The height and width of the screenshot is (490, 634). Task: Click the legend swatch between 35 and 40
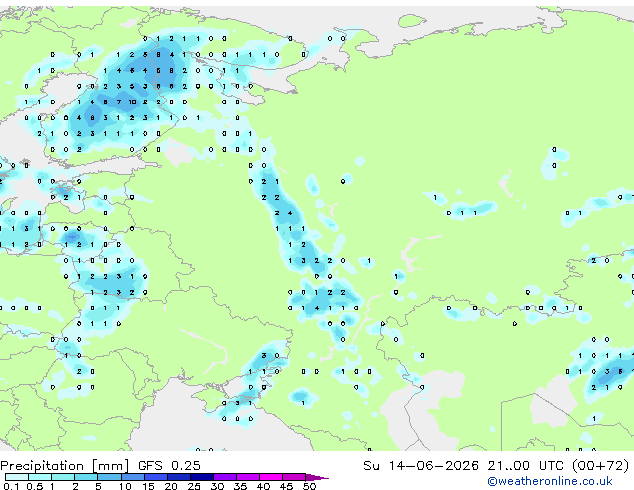coord(247,477)
